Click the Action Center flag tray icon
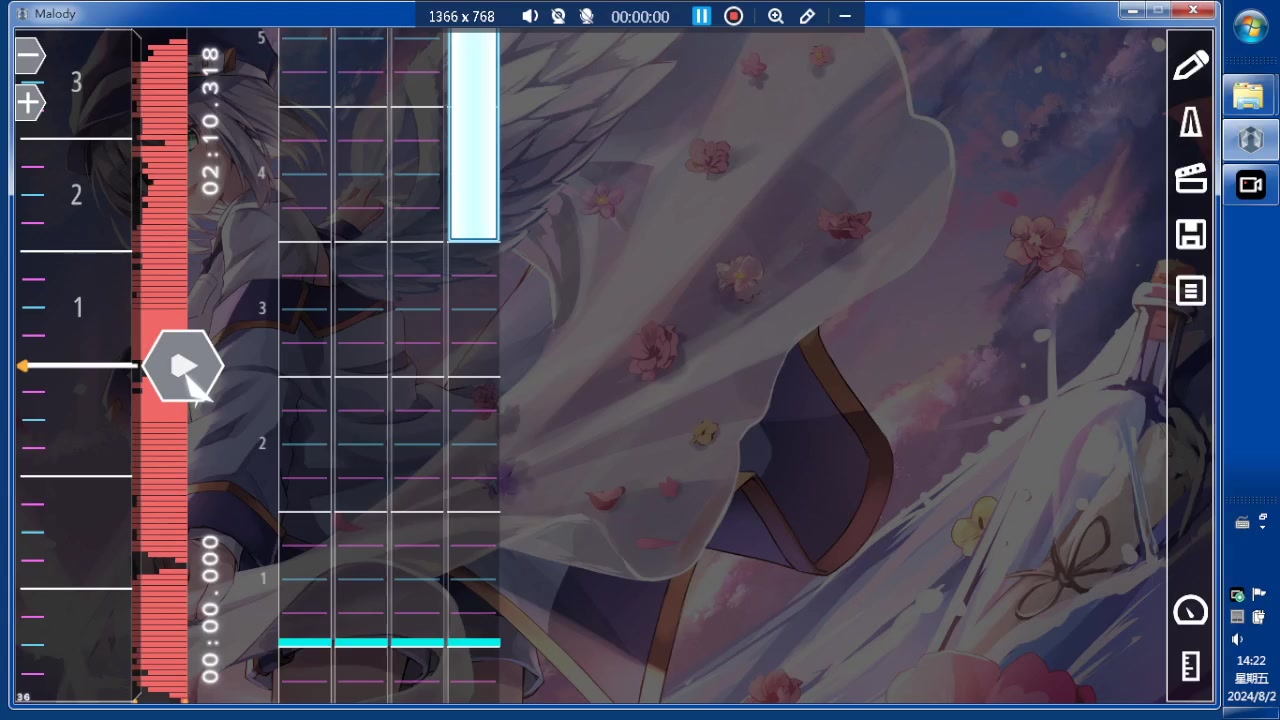The height and width of the screenshot is (720, 1280). tap(1259, 595)
